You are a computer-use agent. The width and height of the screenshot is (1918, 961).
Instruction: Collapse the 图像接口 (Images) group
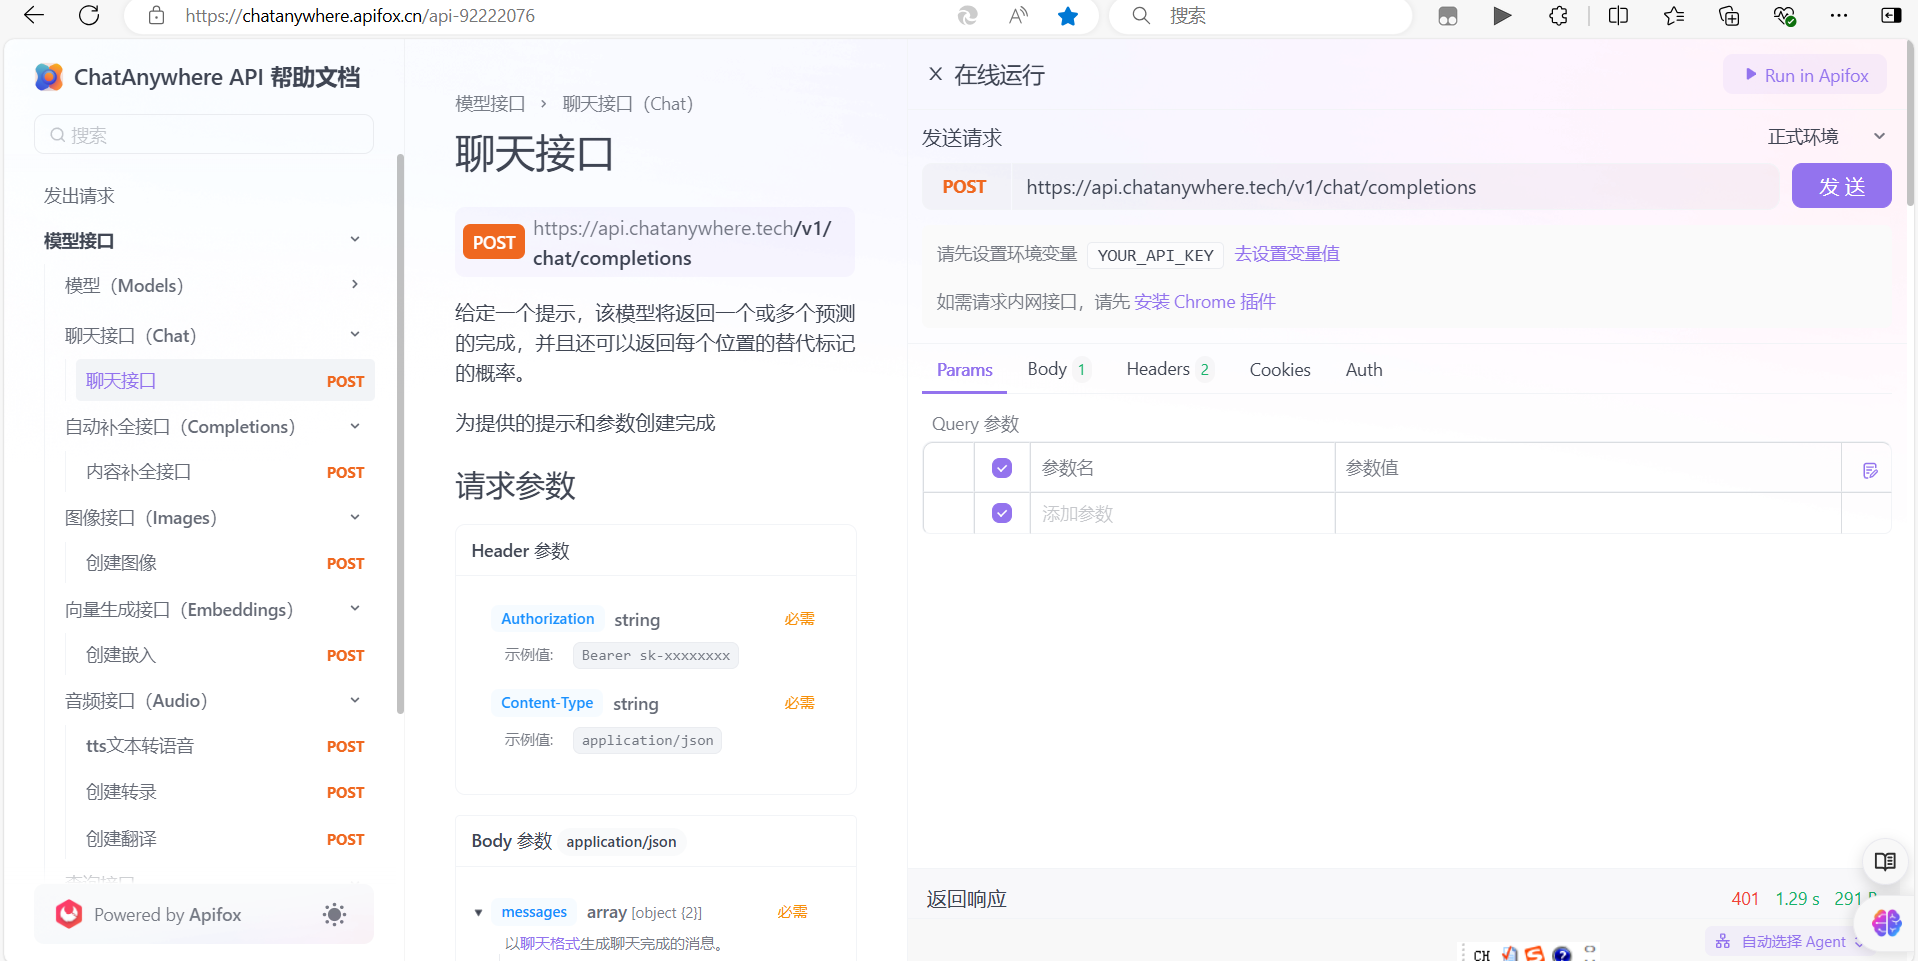click(x=354, y=517)
